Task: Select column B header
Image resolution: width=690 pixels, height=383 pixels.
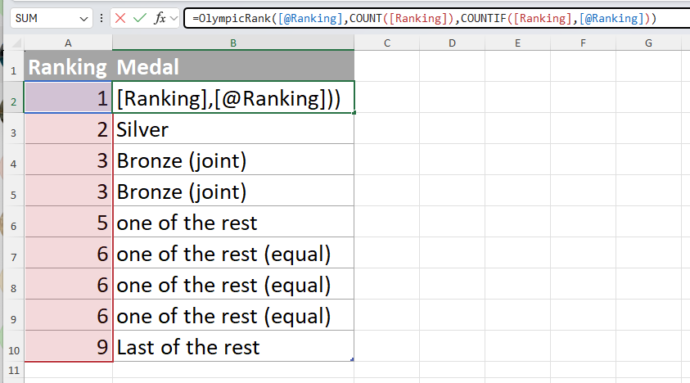Action: [x=233, y=43]
